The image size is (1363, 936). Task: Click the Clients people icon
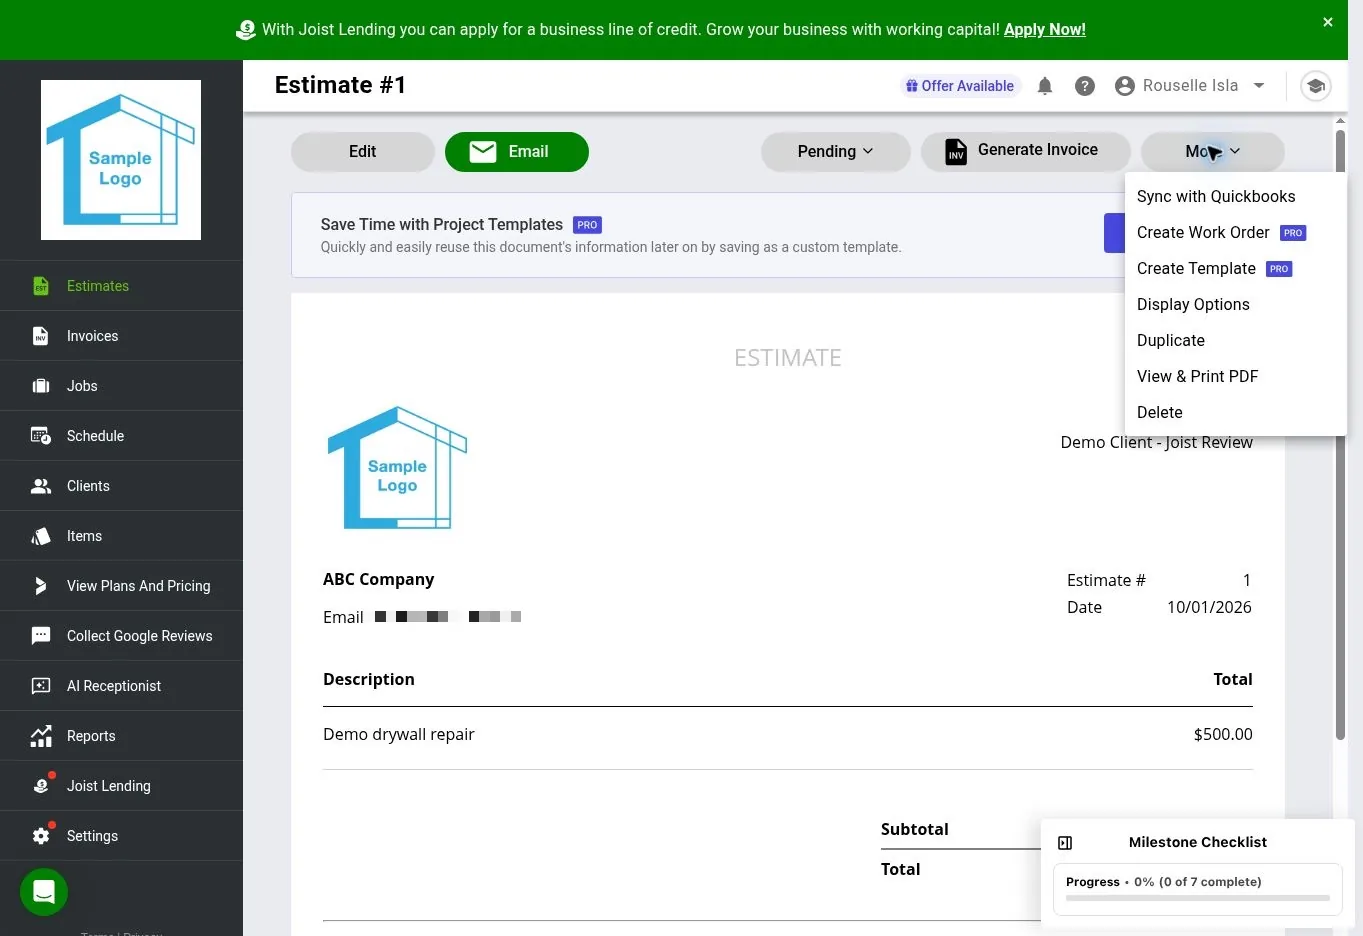[41, 486]
